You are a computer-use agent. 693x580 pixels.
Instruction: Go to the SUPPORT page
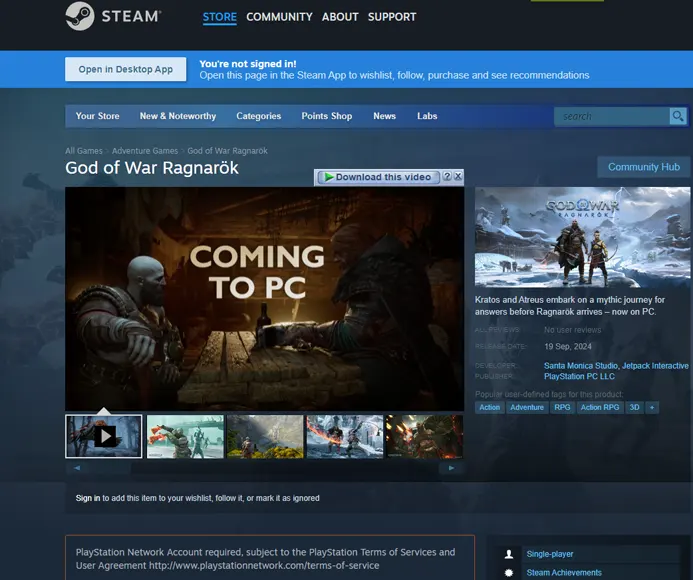tap(392, 17)
